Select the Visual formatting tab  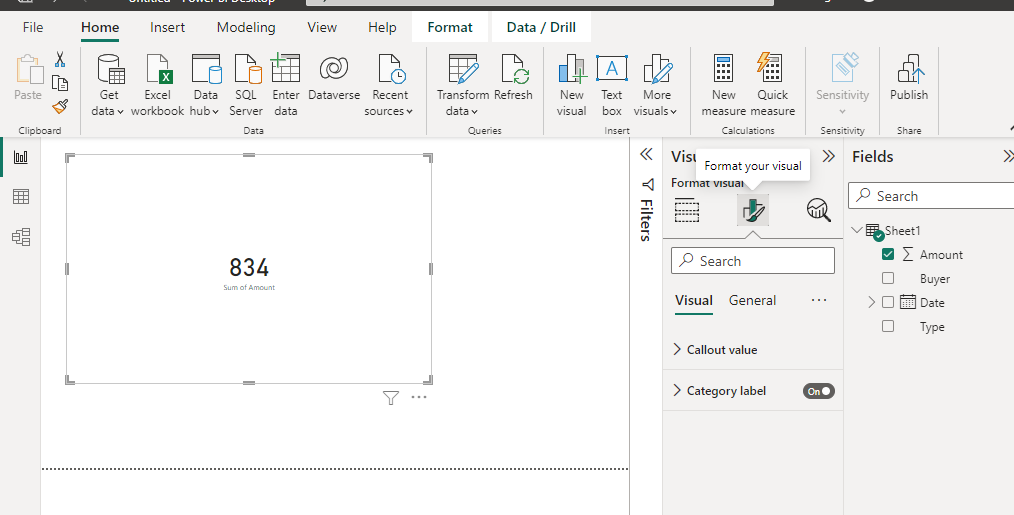coord(694,300)
